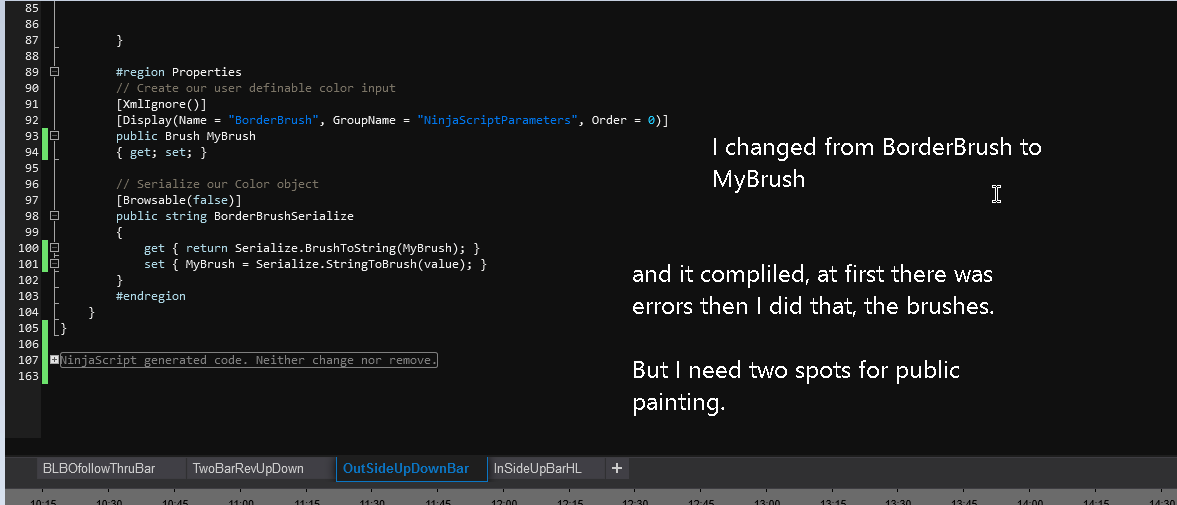Collapse the set accessor fold on line 101

[x=54, y=264]
